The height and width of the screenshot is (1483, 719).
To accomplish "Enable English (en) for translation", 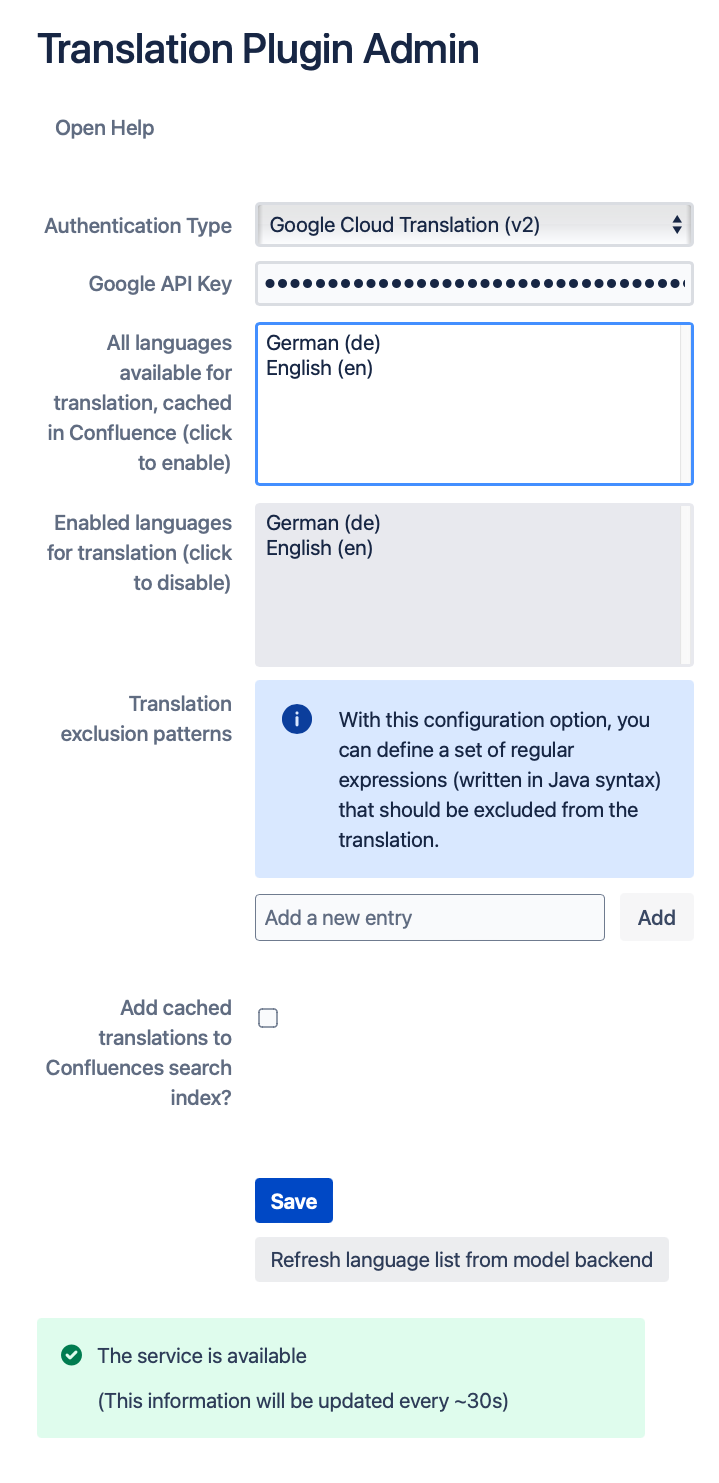I will pos(318,367).
